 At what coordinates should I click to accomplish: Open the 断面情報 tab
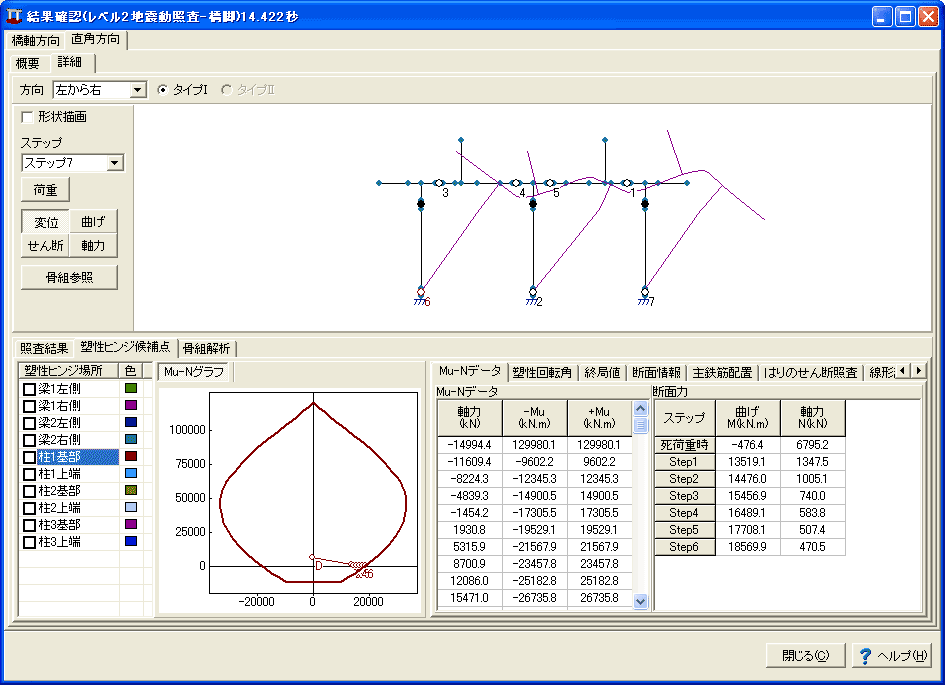[x=656, y=373]
